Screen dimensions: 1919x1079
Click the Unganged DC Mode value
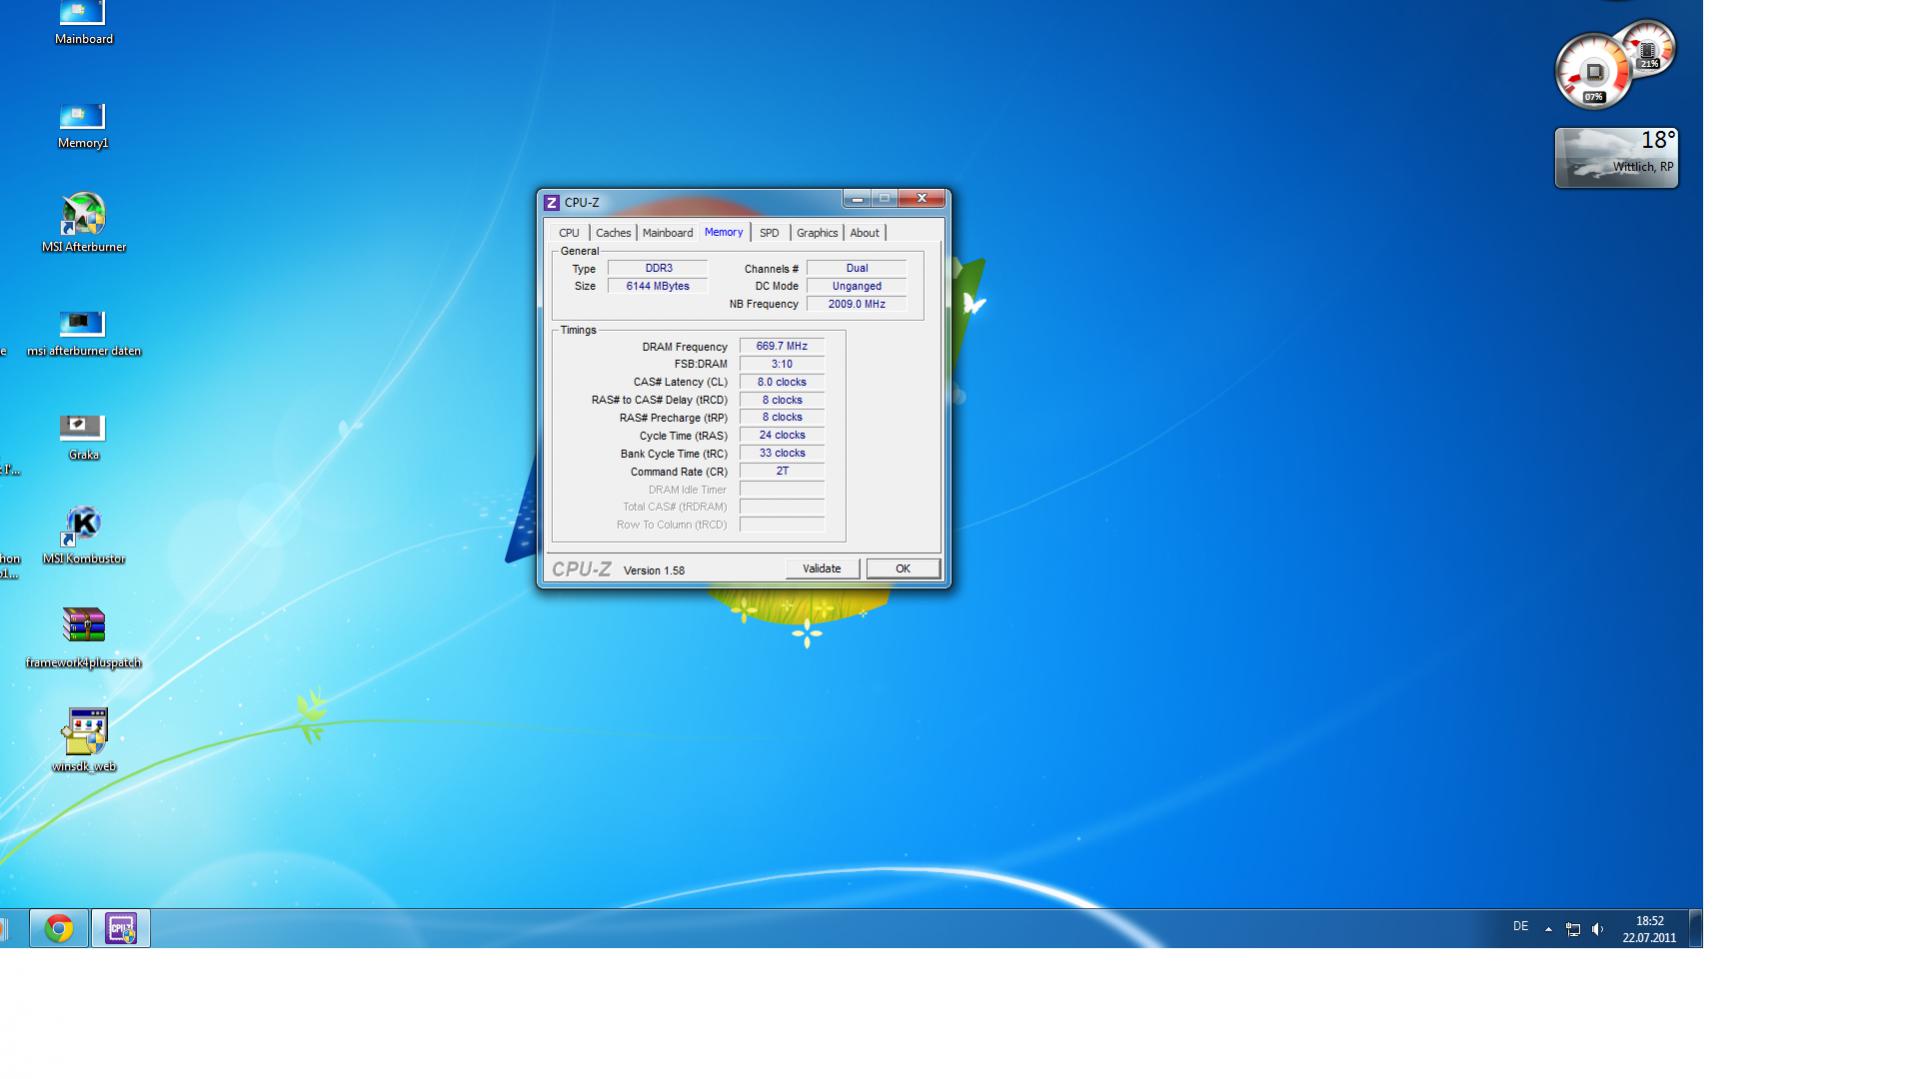pyautogui.click(x=857, y=286)
